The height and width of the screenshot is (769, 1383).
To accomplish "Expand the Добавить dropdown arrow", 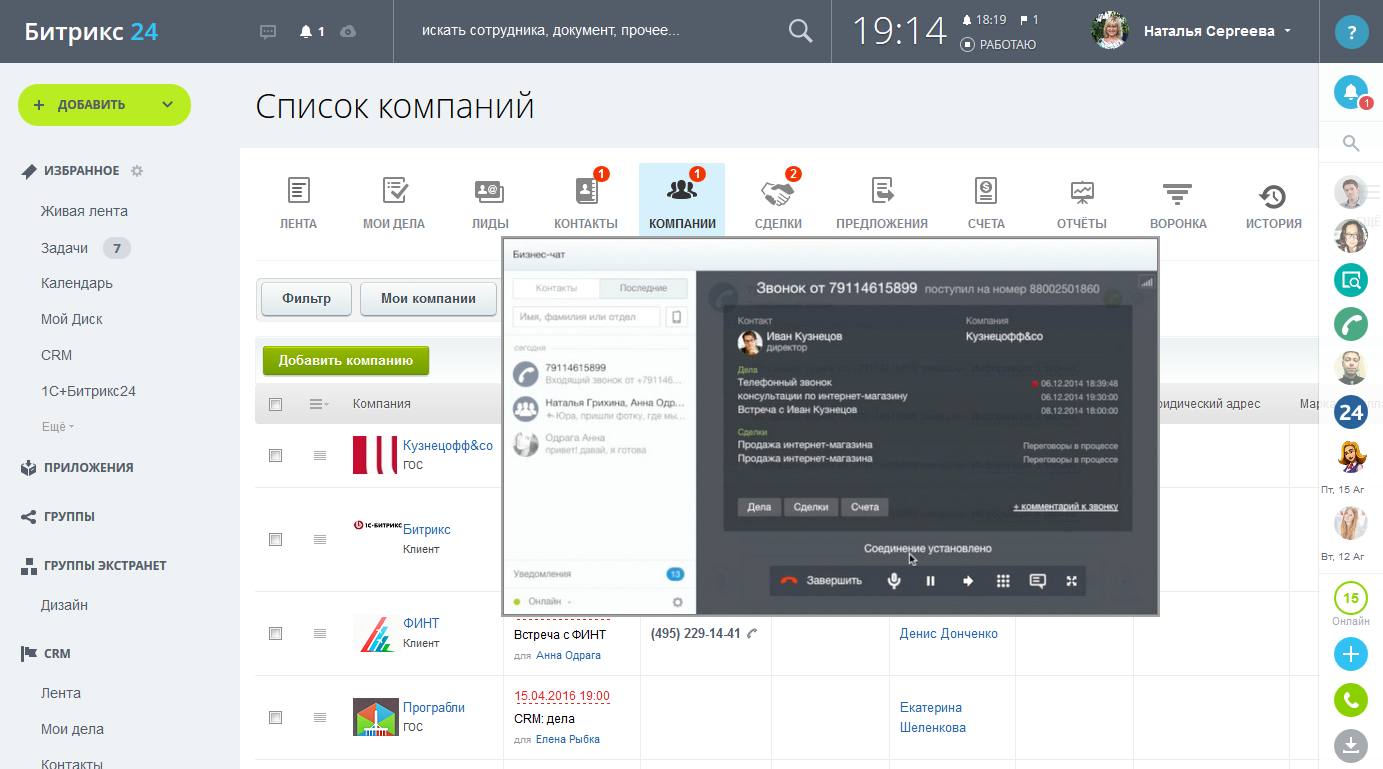I will point(167,105).
